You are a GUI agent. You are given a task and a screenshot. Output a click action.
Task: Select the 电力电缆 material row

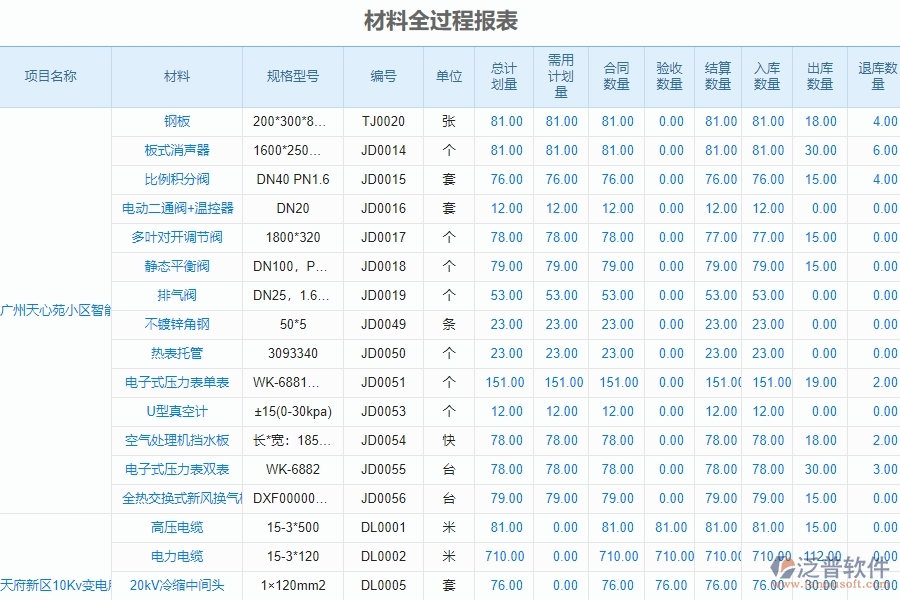177,557
